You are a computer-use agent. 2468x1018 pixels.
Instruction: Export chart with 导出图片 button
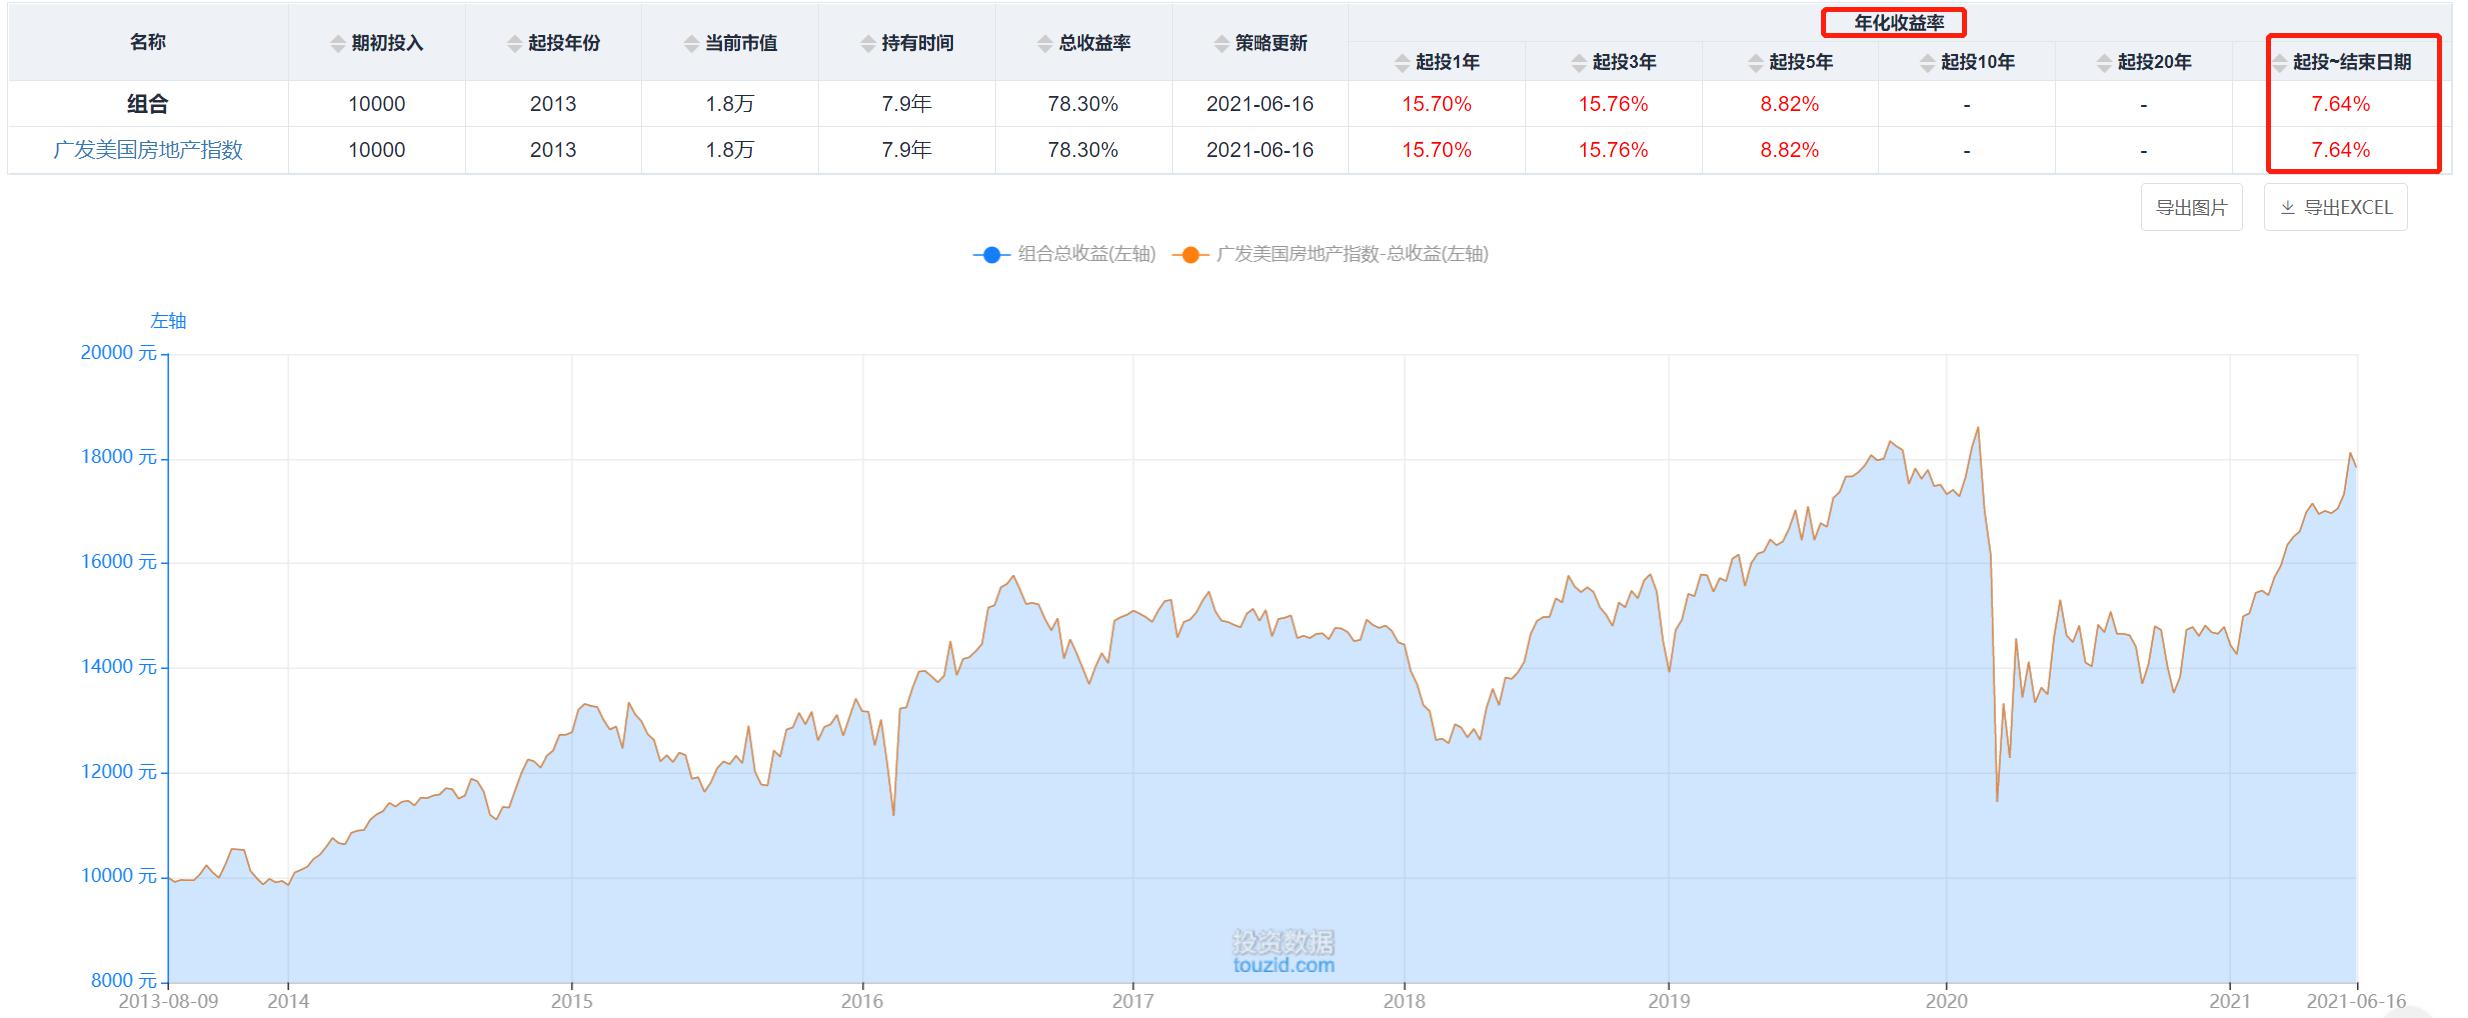pos(2191,207)
